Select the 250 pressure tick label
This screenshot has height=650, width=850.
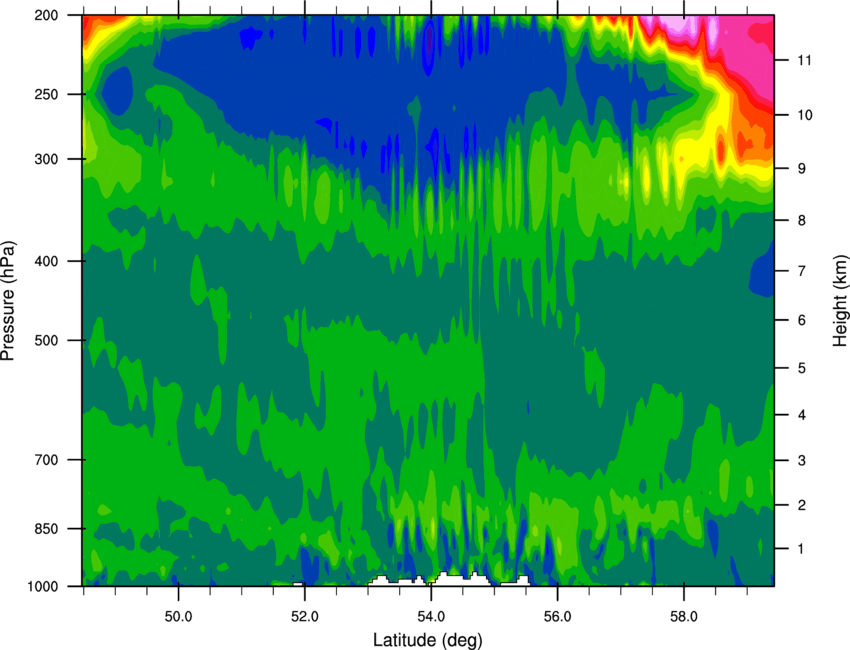tap(46, 94)
